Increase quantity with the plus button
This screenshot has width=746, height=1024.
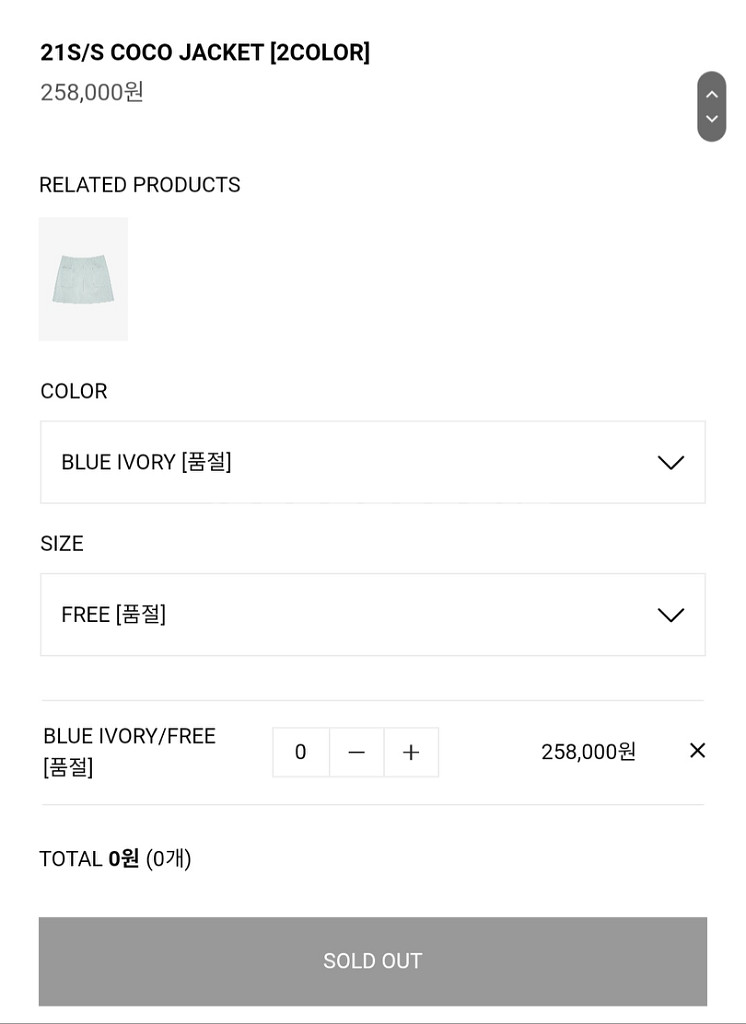(x=411, y=752)
